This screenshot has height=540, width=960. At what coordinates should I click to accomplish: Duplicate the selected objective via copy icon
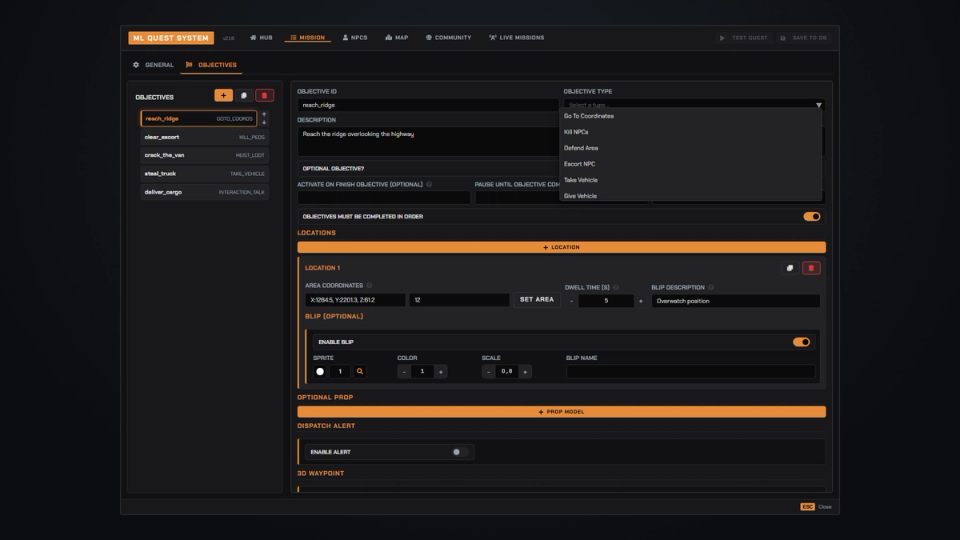tap(244, 96)
